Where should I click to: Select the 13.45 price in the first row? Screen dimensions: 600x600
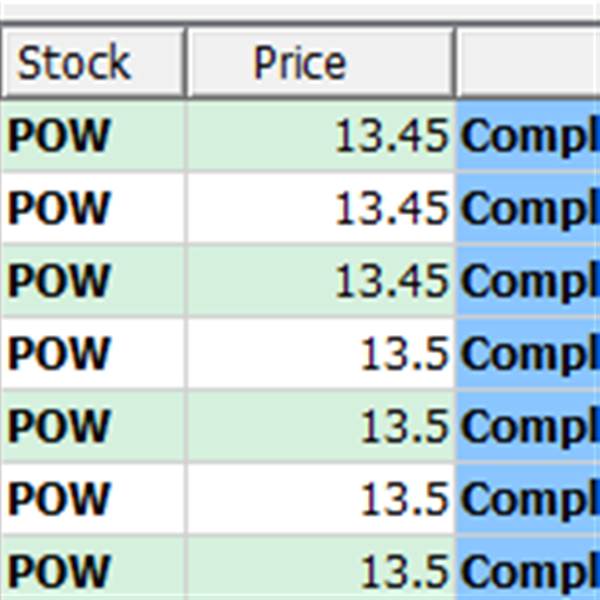[x=321, y=135]
